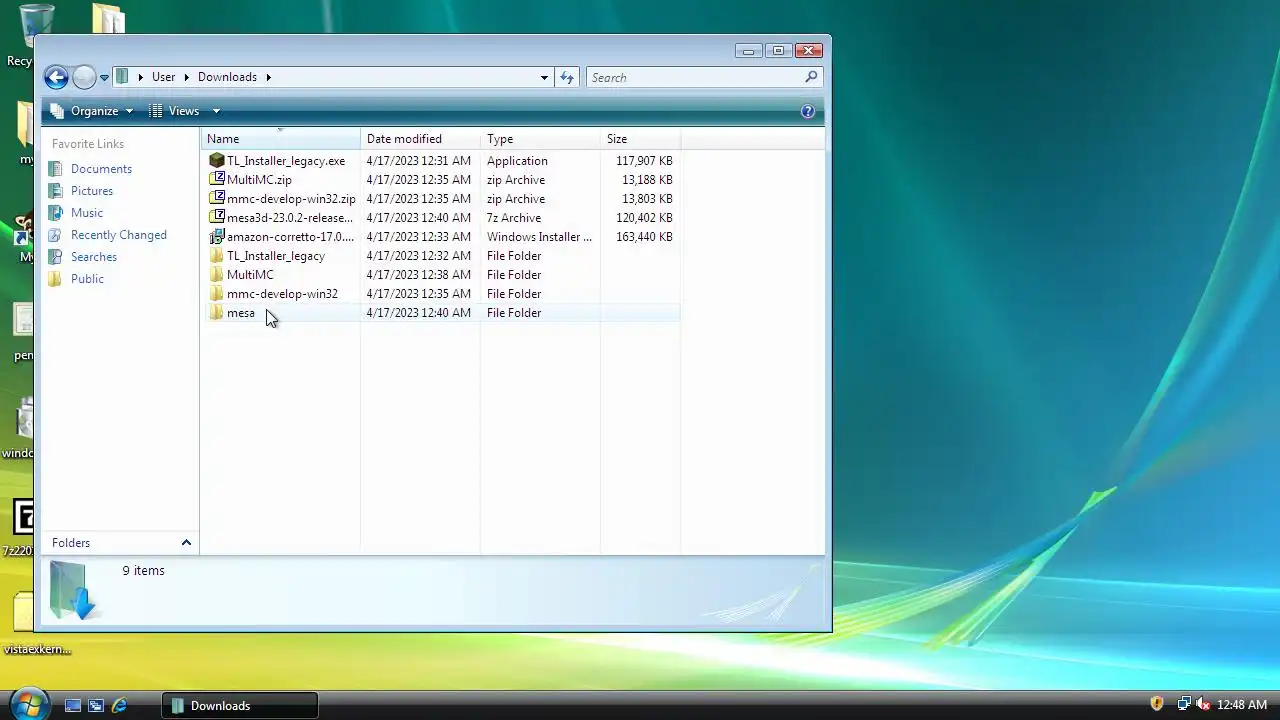Viewport: 1280px width, 720px height.
Task: Expand the Folders pane arrow
Action: point(186,543)
